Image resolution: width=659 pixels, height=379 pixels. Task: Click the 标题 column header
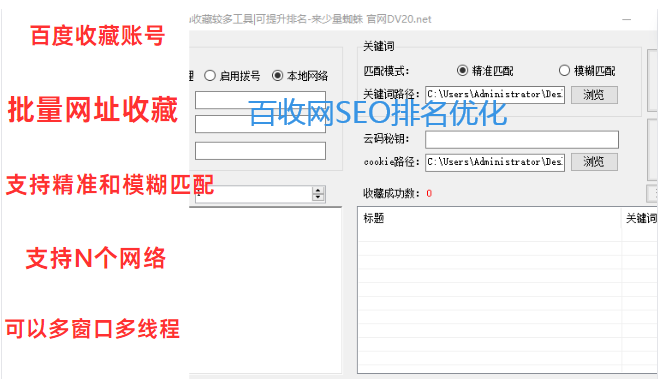click(x=490, y=218)
